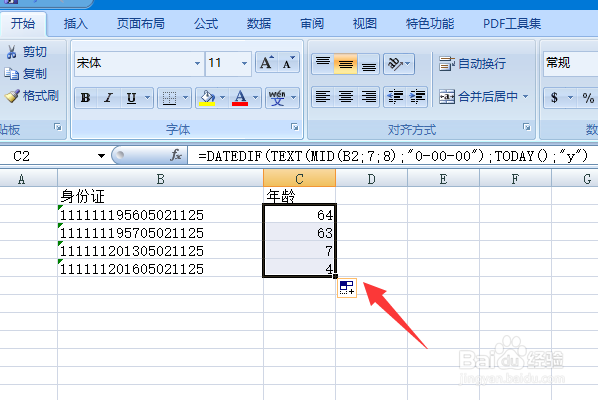Select cell with 111111201305021125
Viewport: 598px width, 400px height.
(161, 251)
